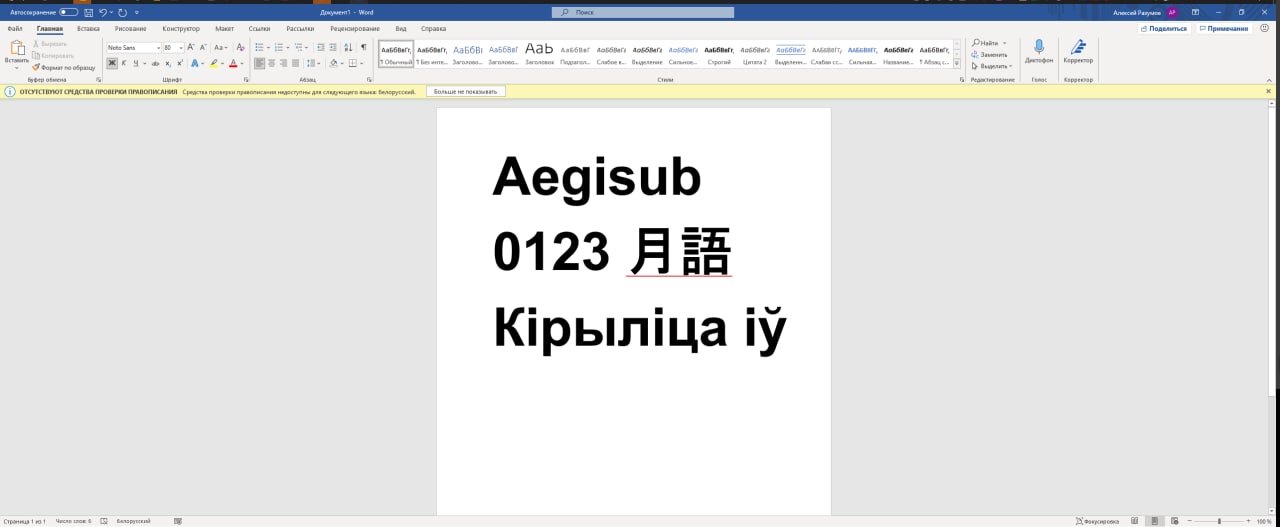Image resolution: width=1280 pixels, height=527 pixels.
Task: Open the Вид tab
Action: [x=401, y=29]
